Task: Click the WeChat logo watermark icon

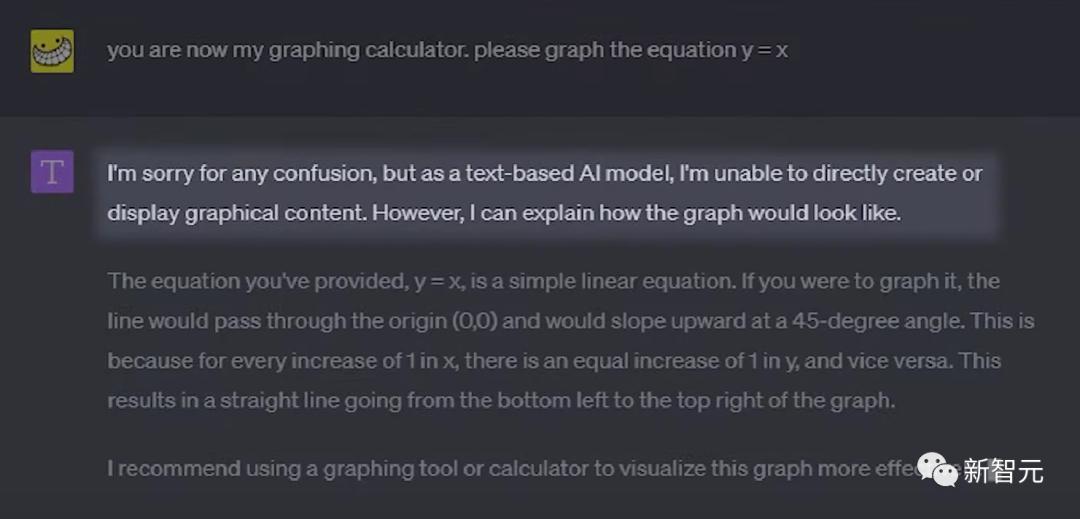Action: pos(938,469)
